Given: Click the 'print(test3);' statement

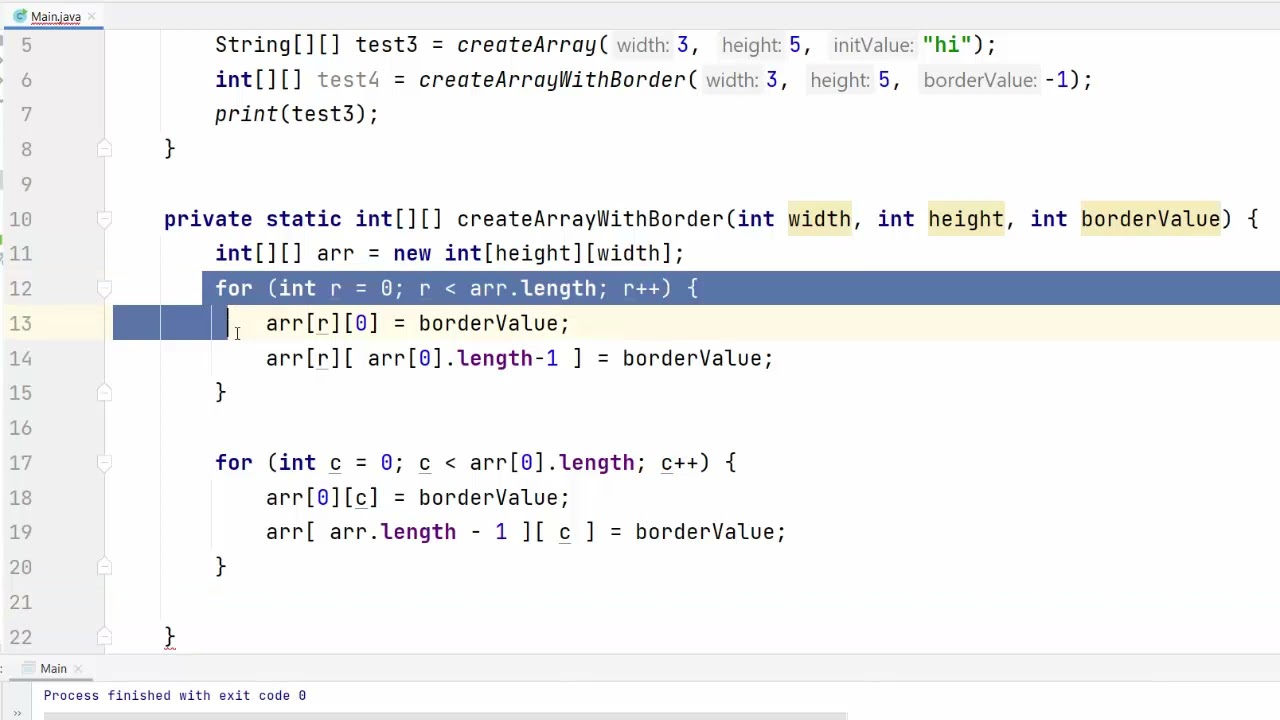Looking at the screenshot, I should tap(296, 114).
